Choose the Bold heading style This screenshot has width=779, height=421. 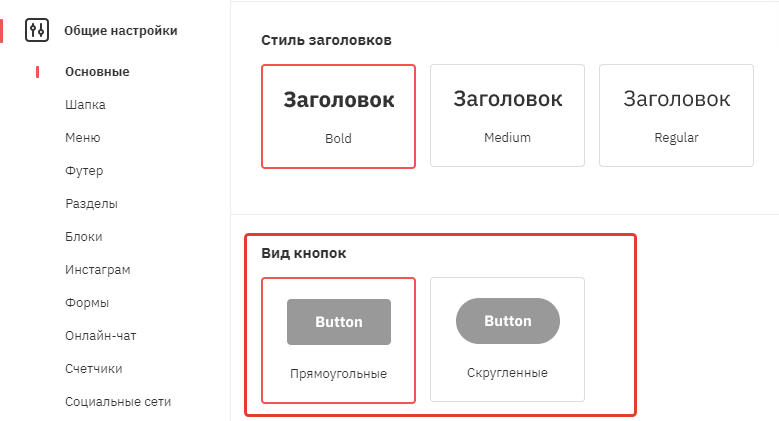coord(338,116)
